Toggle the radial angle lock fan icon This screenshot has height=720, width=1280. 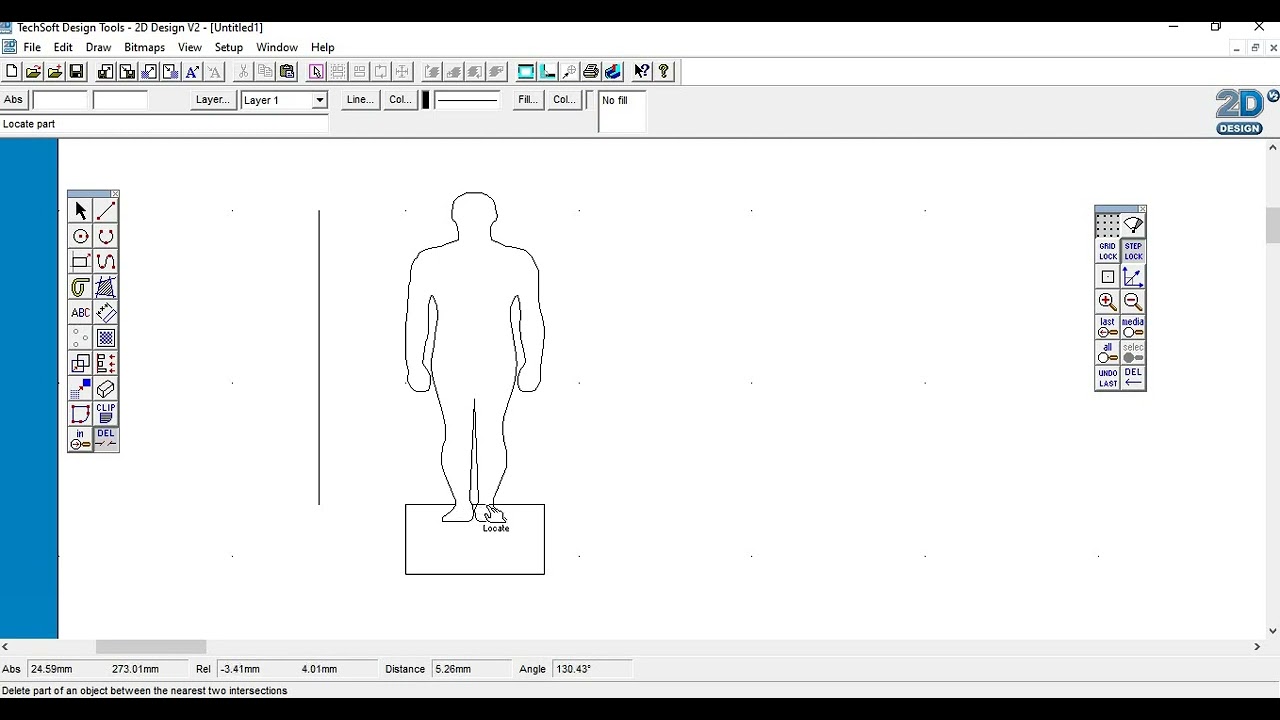point(1133,226)
